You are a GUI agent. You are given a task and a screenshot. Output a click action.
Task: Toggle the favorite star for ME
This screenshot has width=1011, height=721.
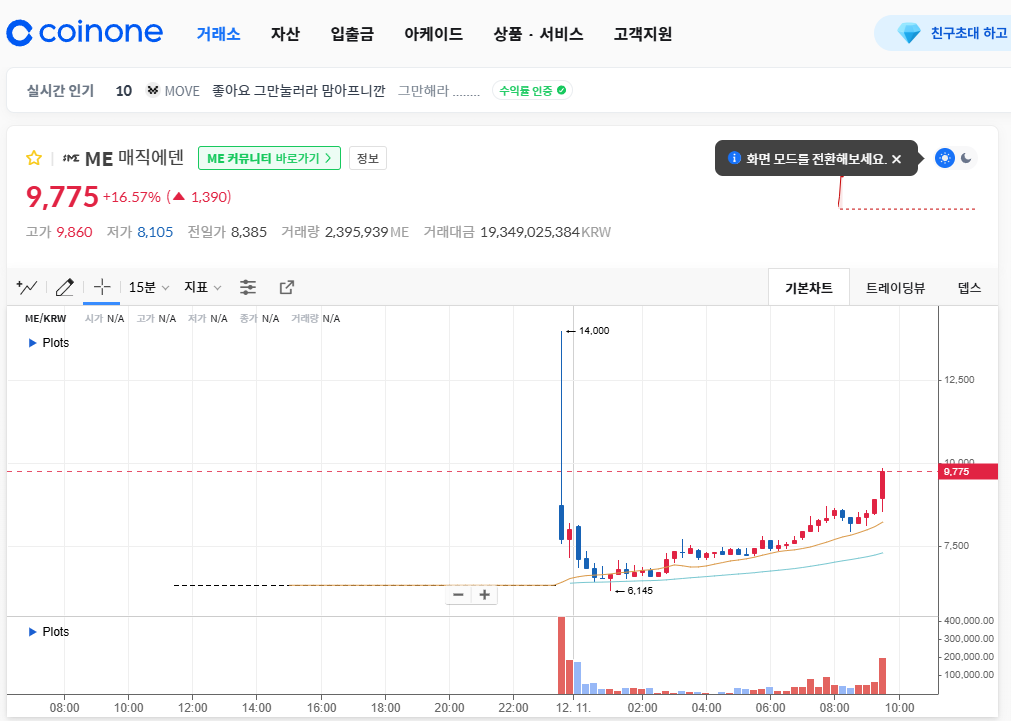tap(34, 158)
